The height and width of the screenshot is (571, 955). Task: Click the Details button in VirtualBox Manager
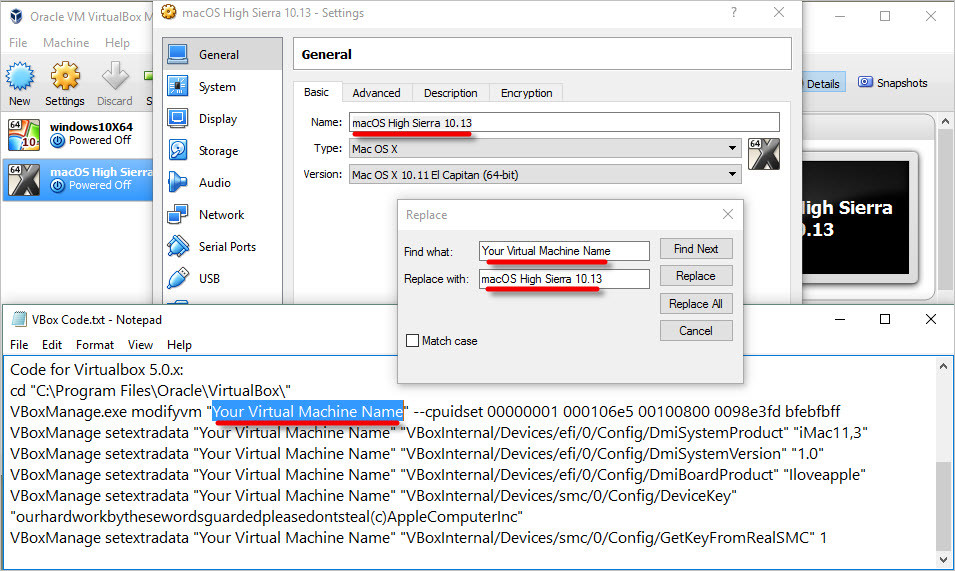click(x=823, y=83)
